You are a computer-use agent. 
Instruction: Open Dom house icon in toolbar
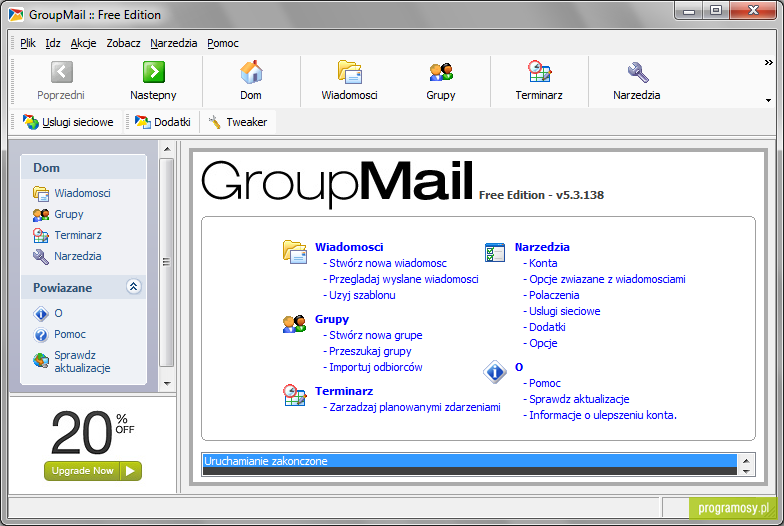pos(251,72)
